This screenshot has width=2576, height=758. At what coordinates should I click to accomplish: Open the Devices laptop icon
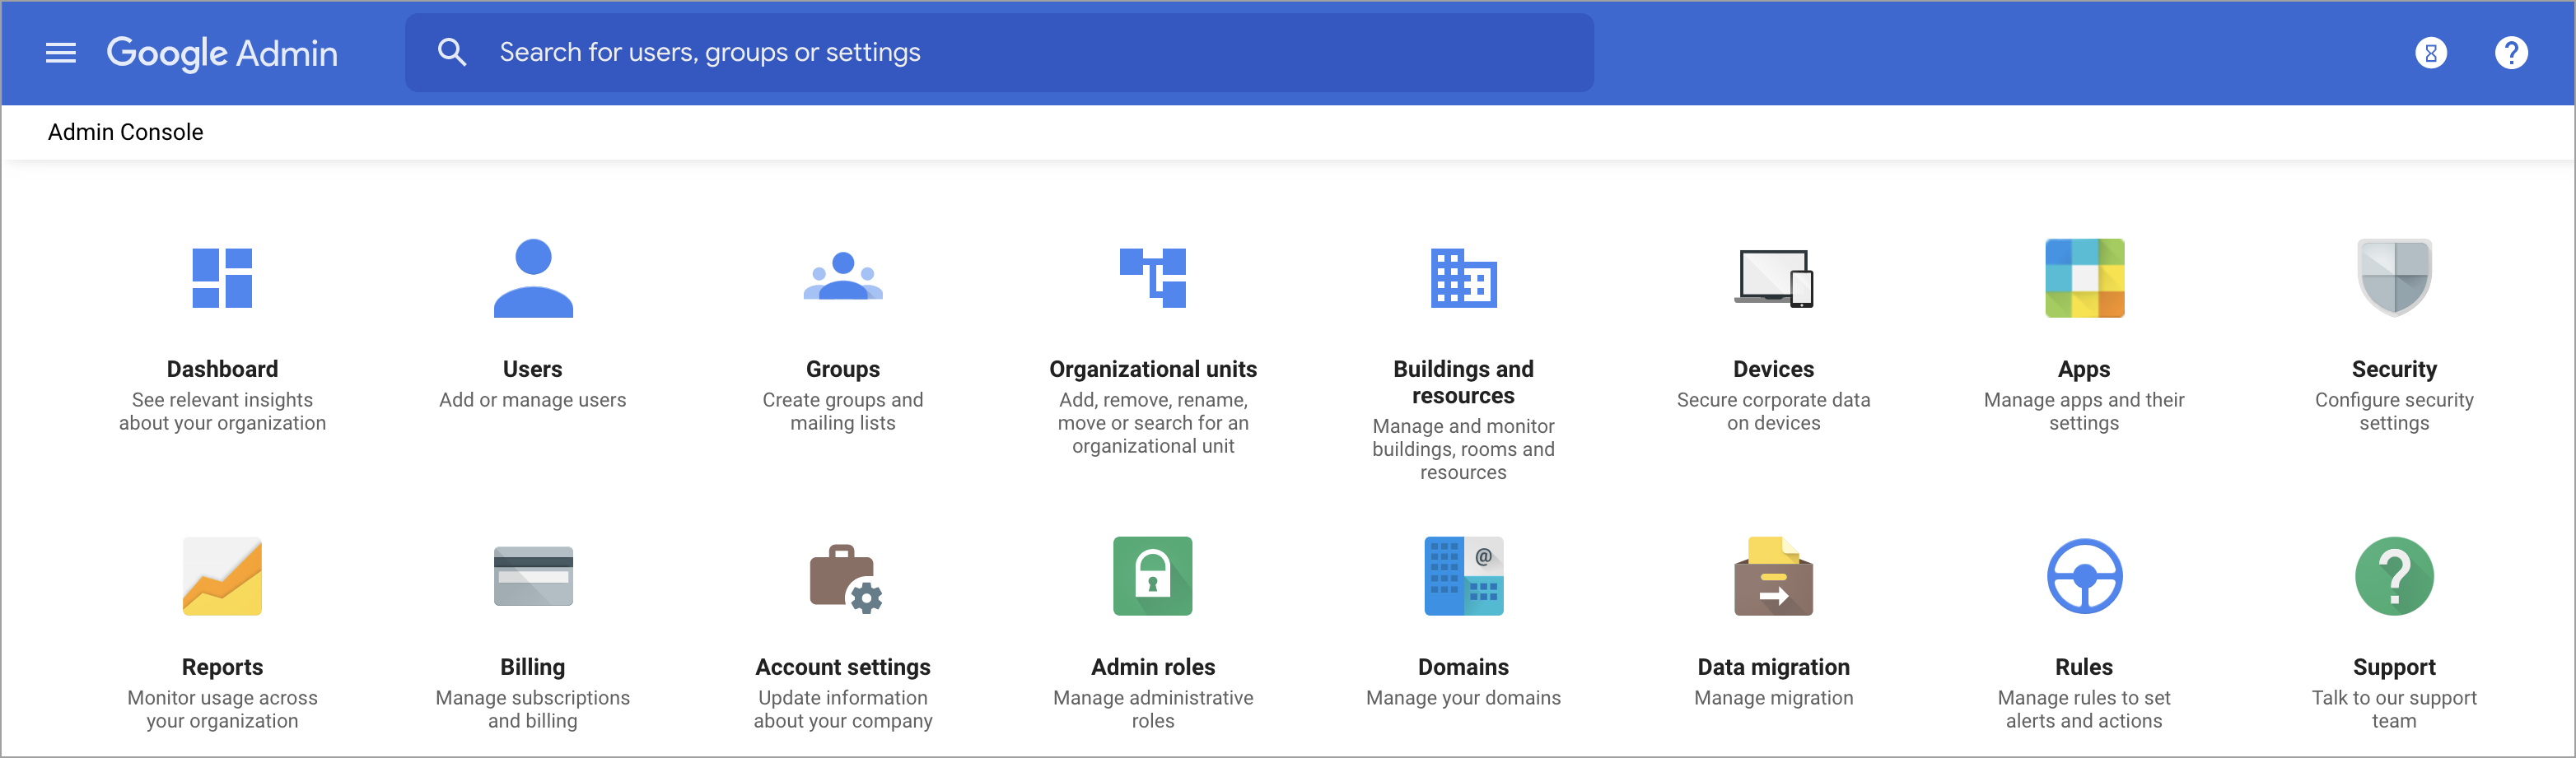click(1774, 278)
